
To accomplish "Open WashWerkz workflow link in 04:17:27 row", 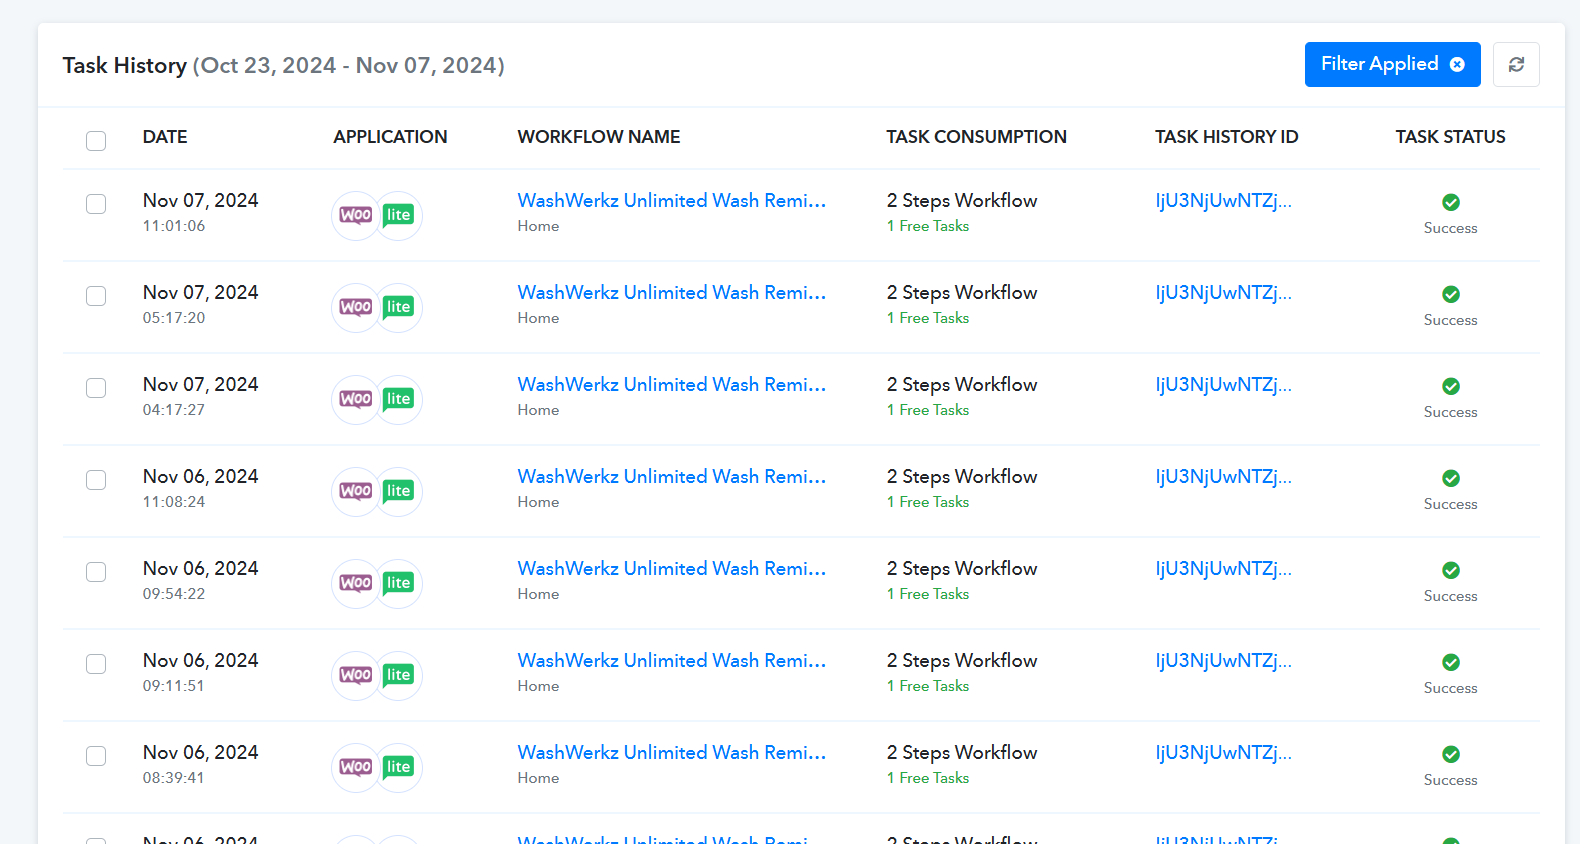I will pyautogui.click(x=672, y=384).
